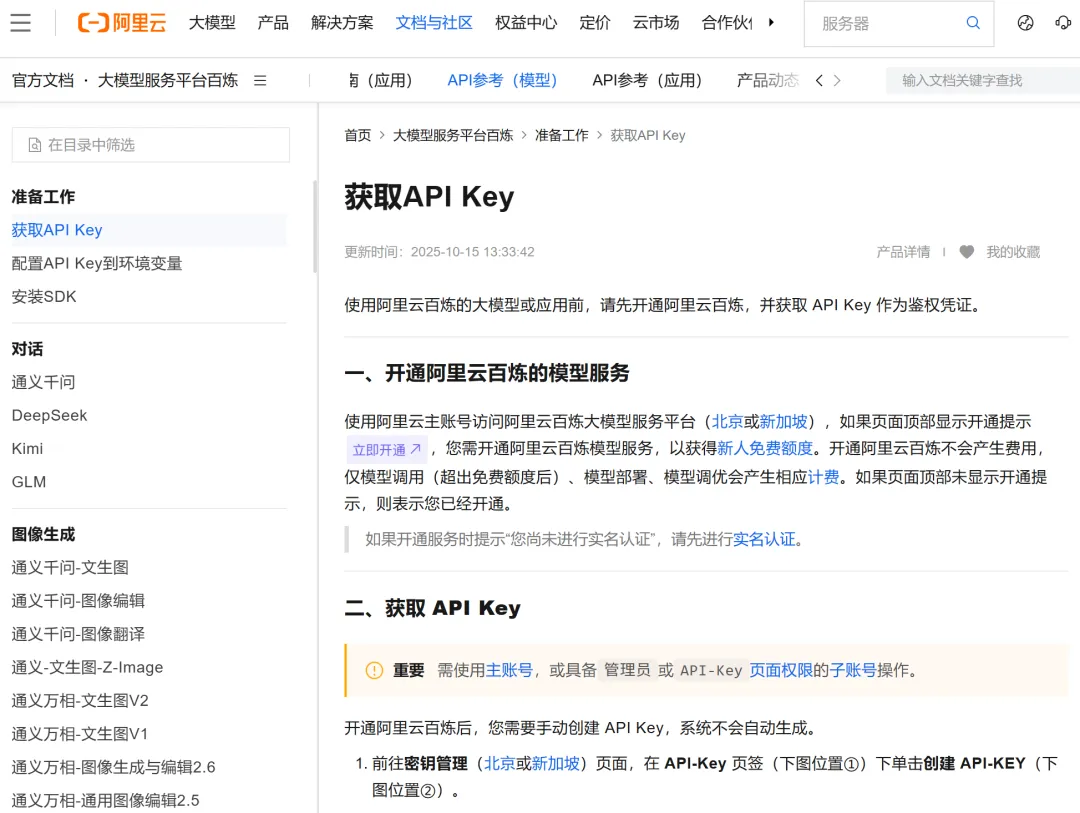Click the 计费 link
Viewport: 1080px width, 813px height.
pyautogui.click(x=824, y=477)
